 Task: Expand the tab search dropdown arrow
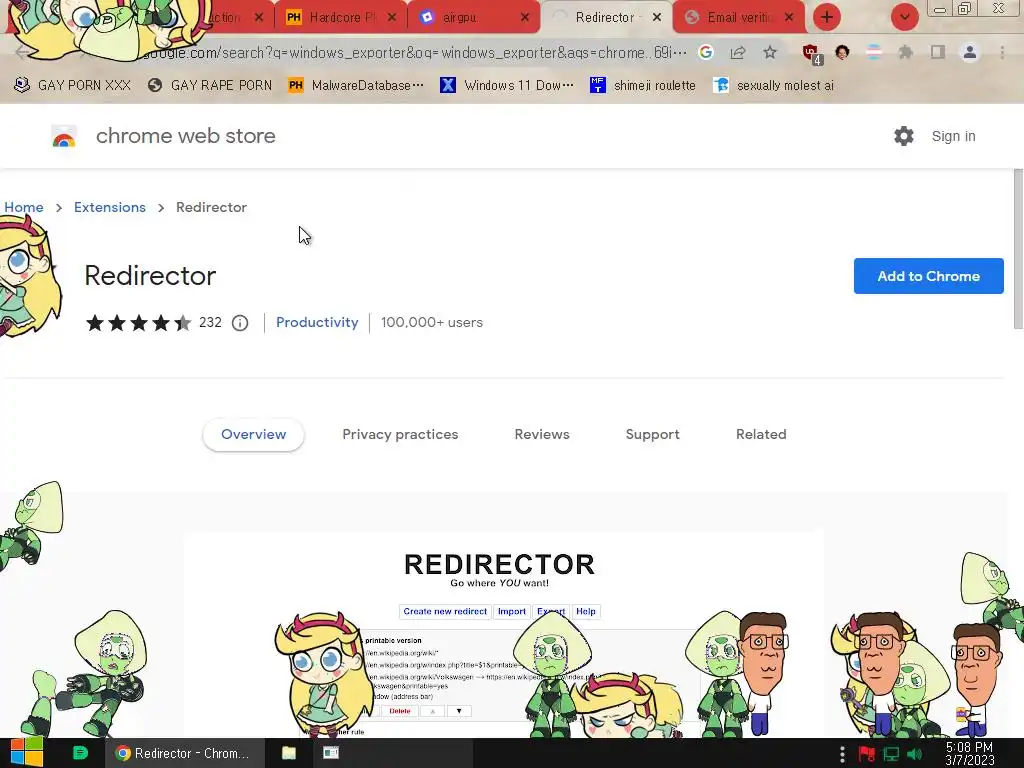pyautogui.click(x=904, y=17)
